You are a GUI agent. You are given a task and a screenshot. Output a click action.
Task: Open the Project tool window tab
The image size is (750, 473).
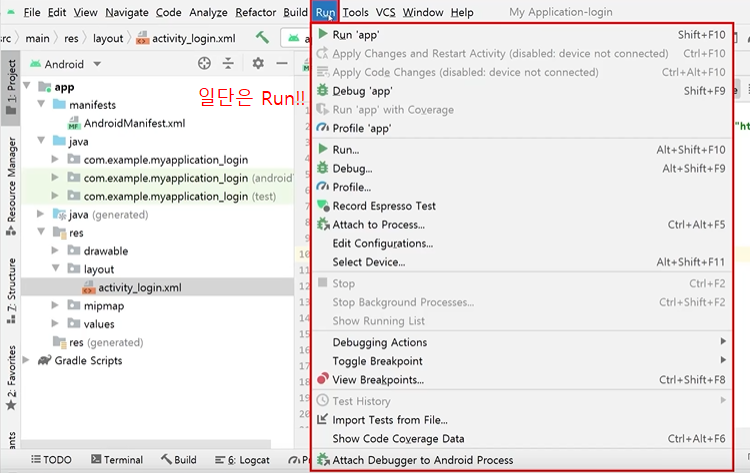click(11, 87)
